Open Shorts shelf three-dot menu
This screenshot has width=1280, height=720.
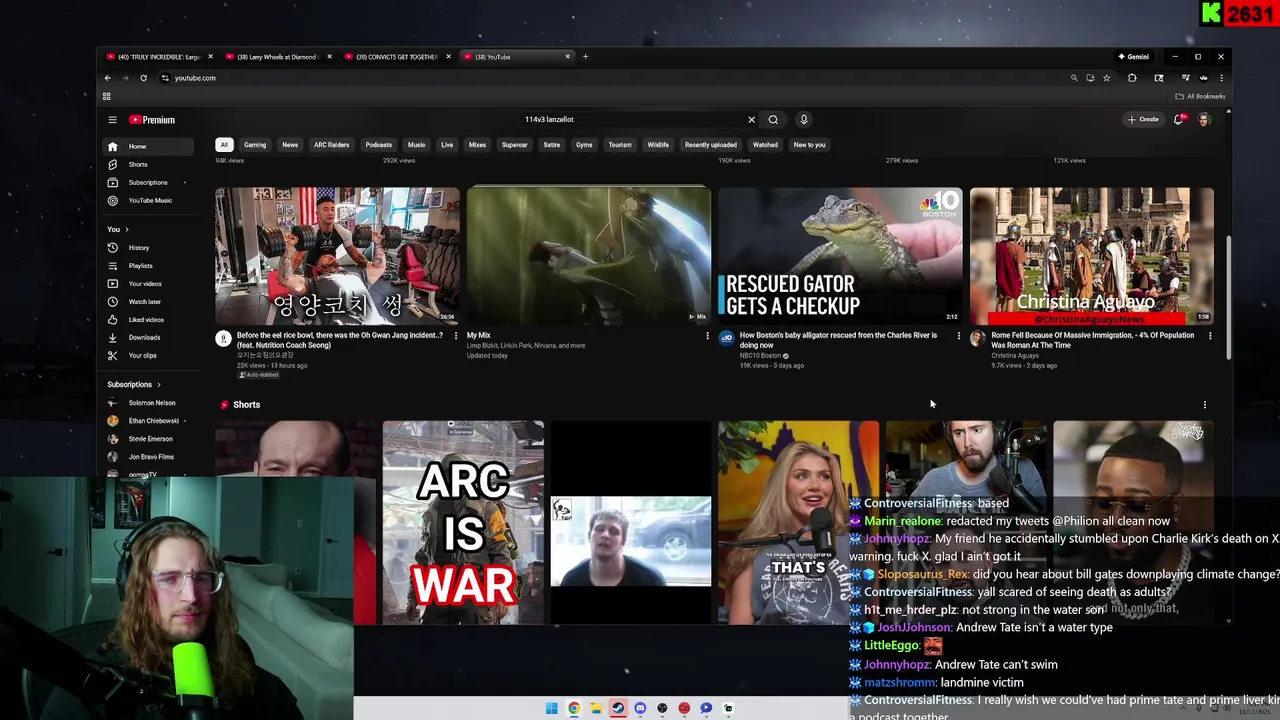click(x=1204, y=405)
